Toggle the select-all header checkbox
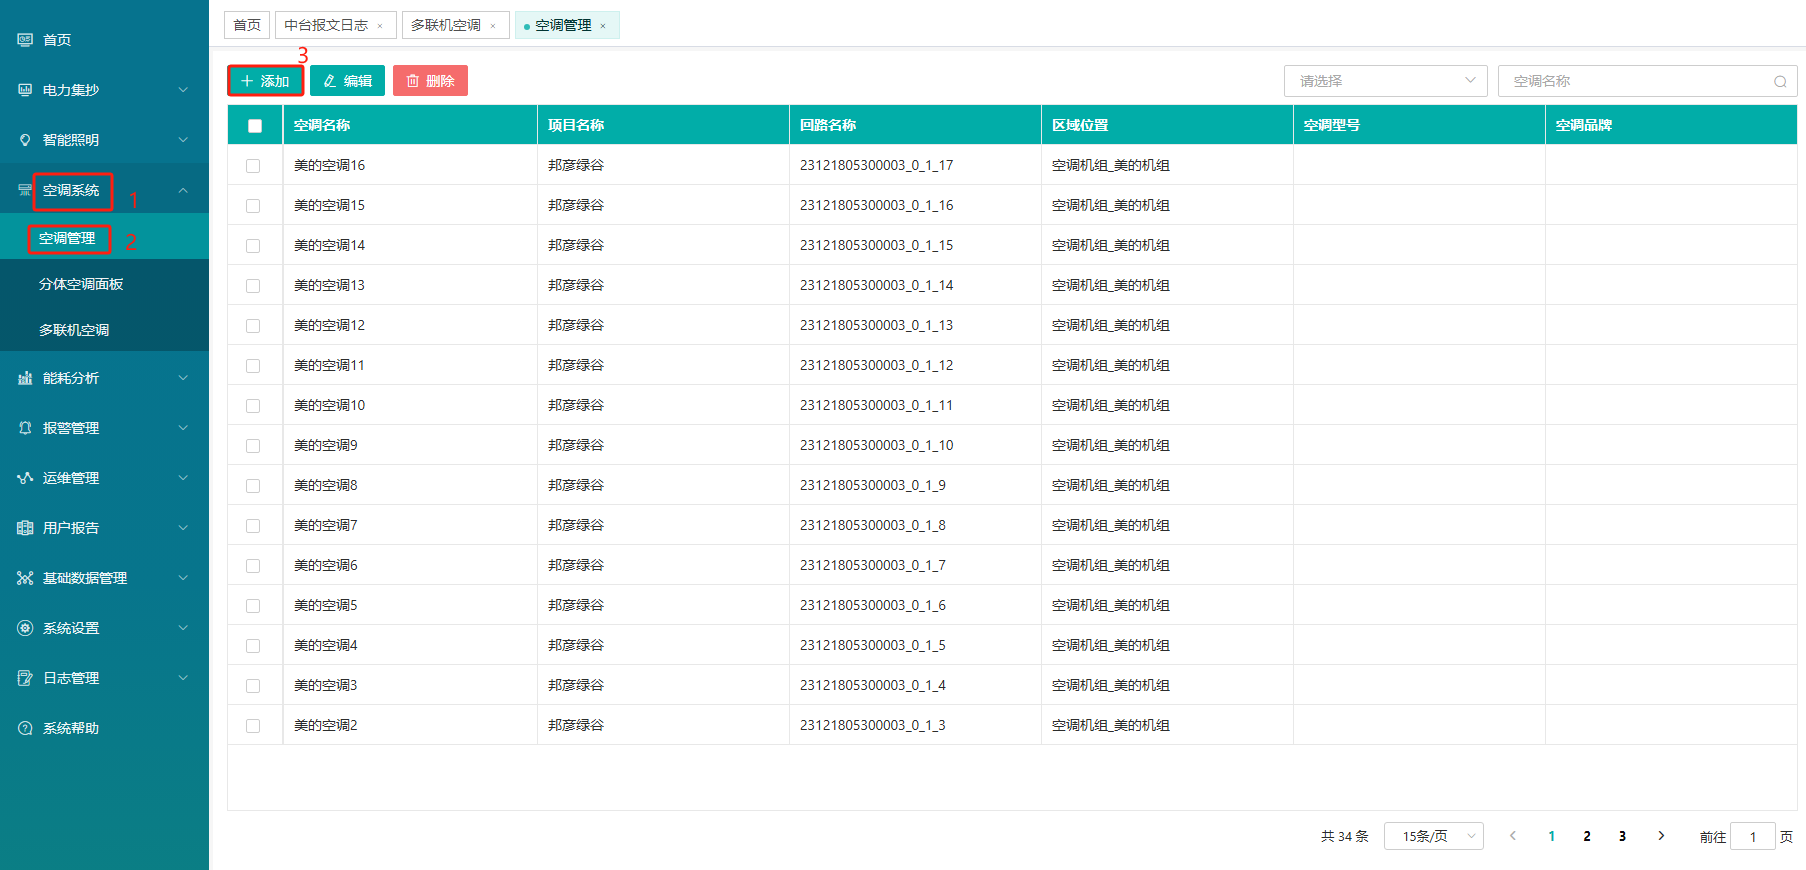Screen dimensions: 1806x870 (x=255, y=126)
